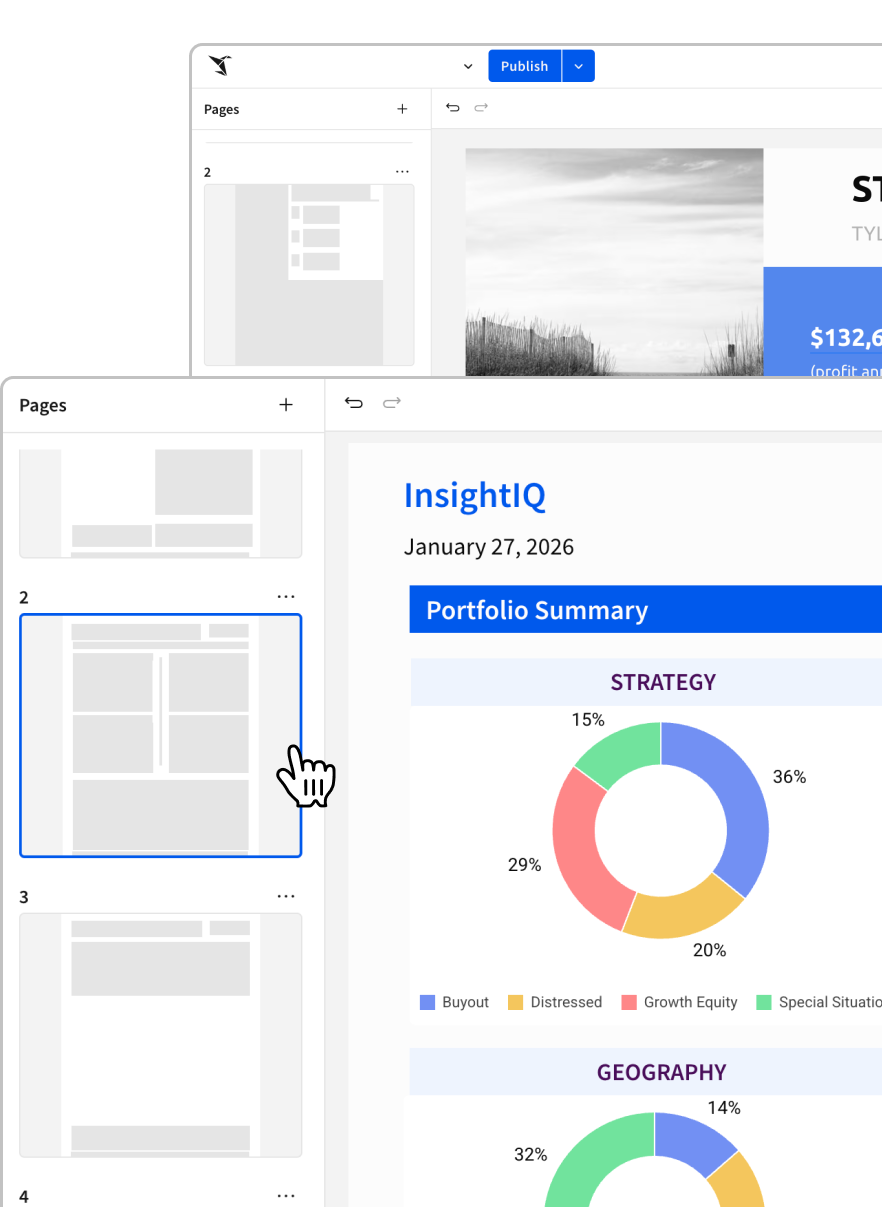The height and width of the screenshot is (1207, 882).
Task: Open the Publish options dropdown arrow
Action: pyautogui.click(x=579, y=66)
